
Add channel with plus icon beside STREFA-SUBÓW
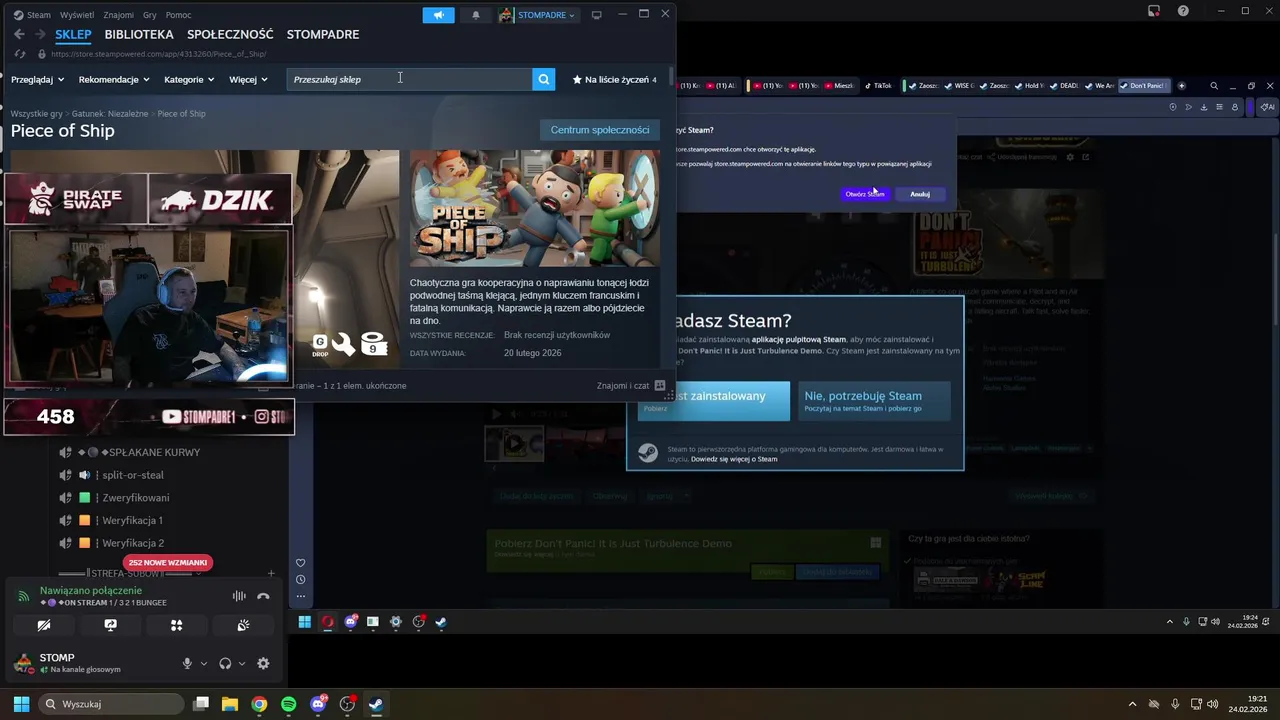click(x=271, y=574)
